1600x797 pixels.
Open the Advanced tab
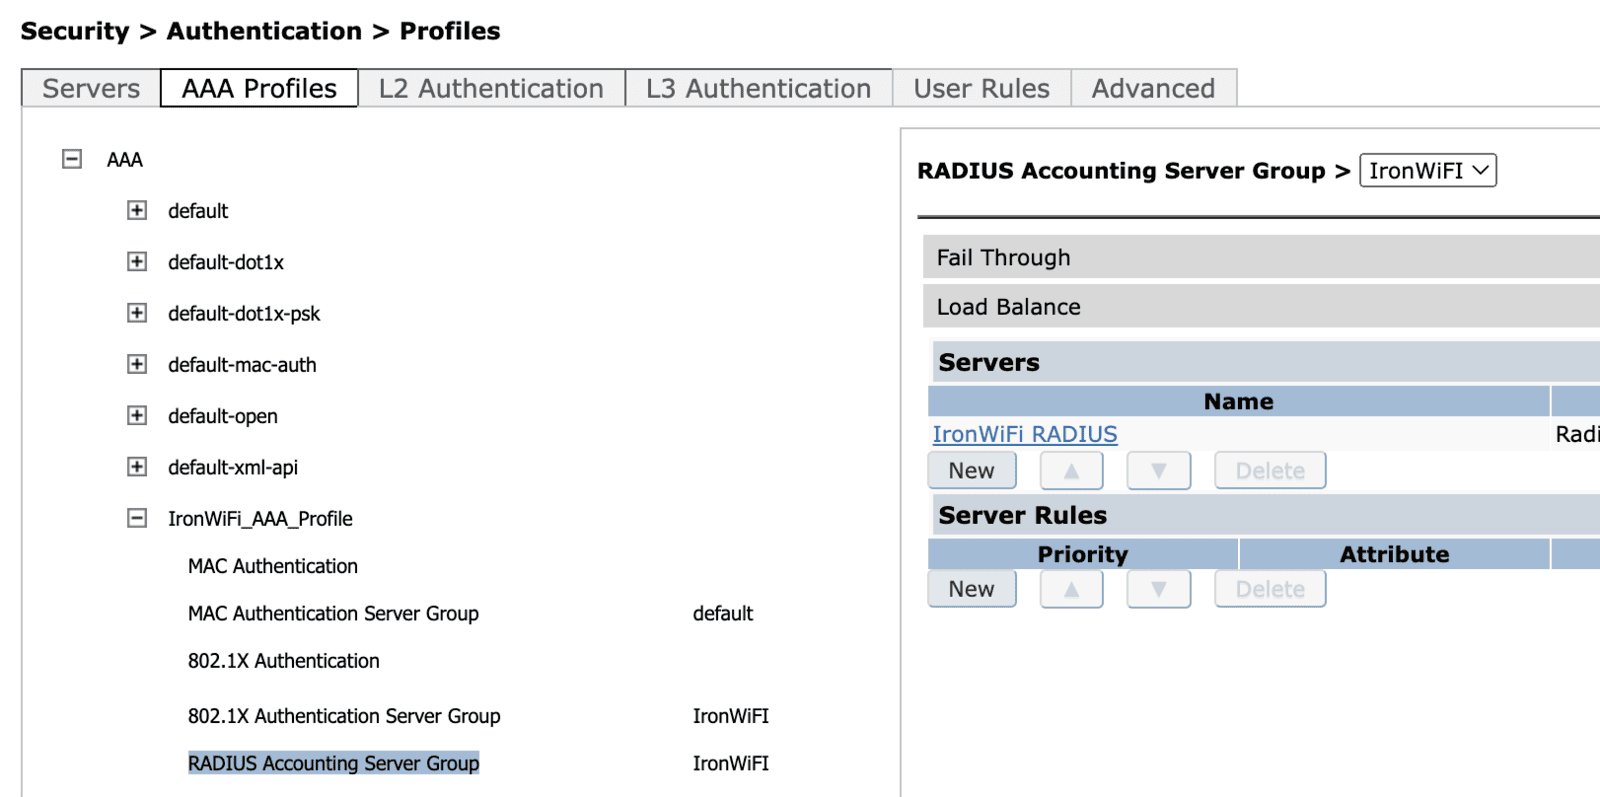(1153, 89)
